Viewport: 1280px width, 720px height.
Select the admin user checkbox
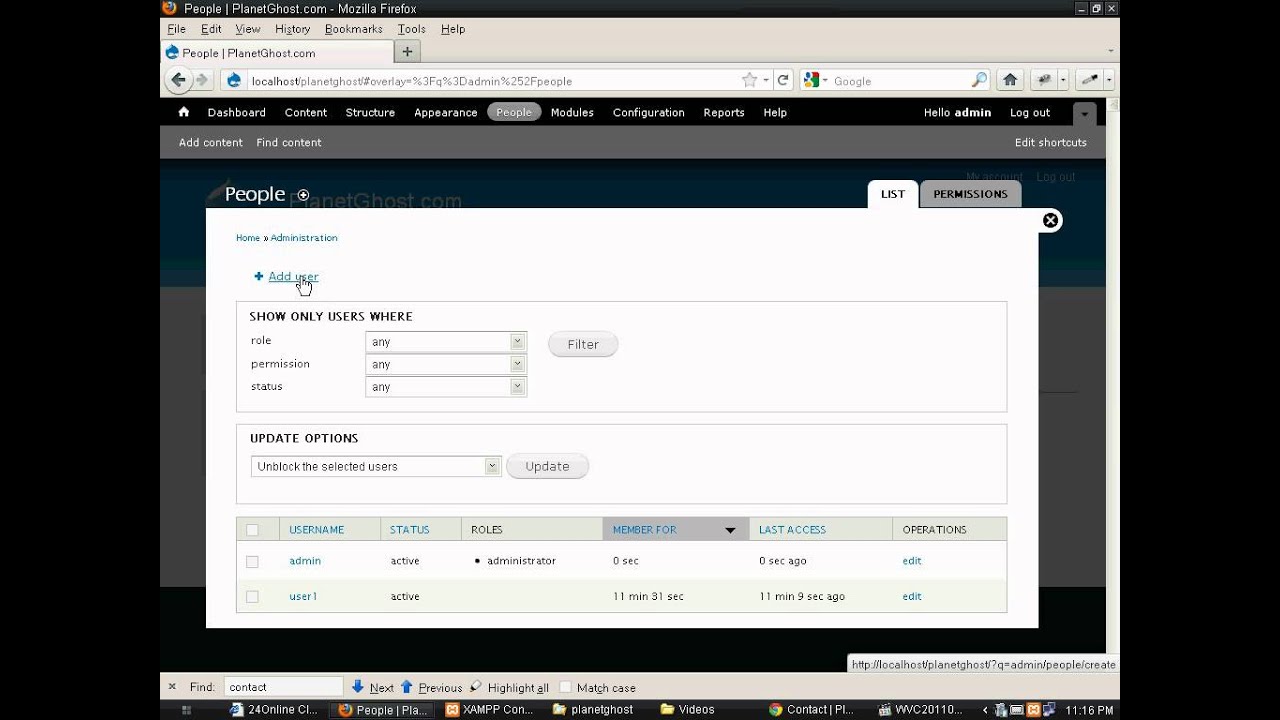click(252, 562)
